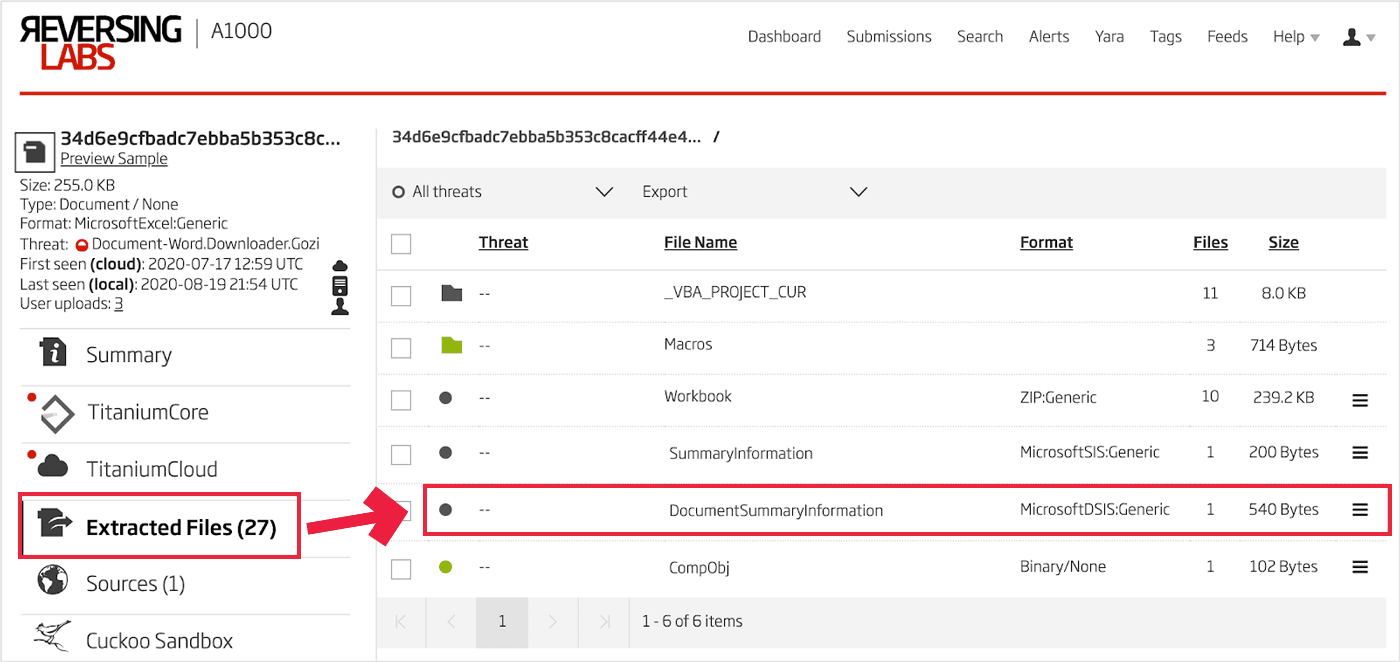Open the Preview Sample link
This screenshot has height=662, width=1400.
tap(113, 158)
